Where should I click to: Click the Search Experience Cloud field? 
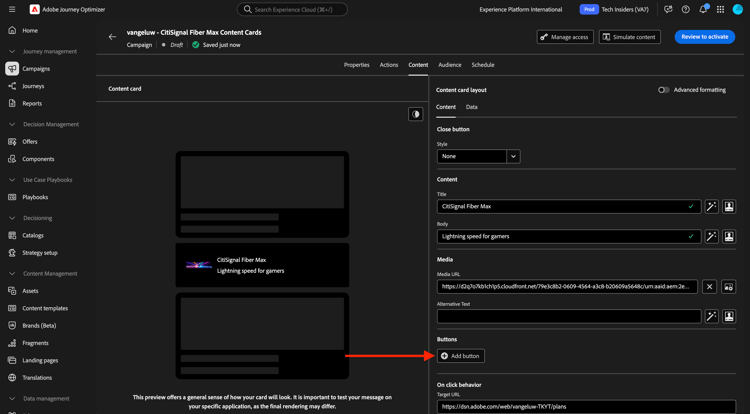tap(292, 9)
